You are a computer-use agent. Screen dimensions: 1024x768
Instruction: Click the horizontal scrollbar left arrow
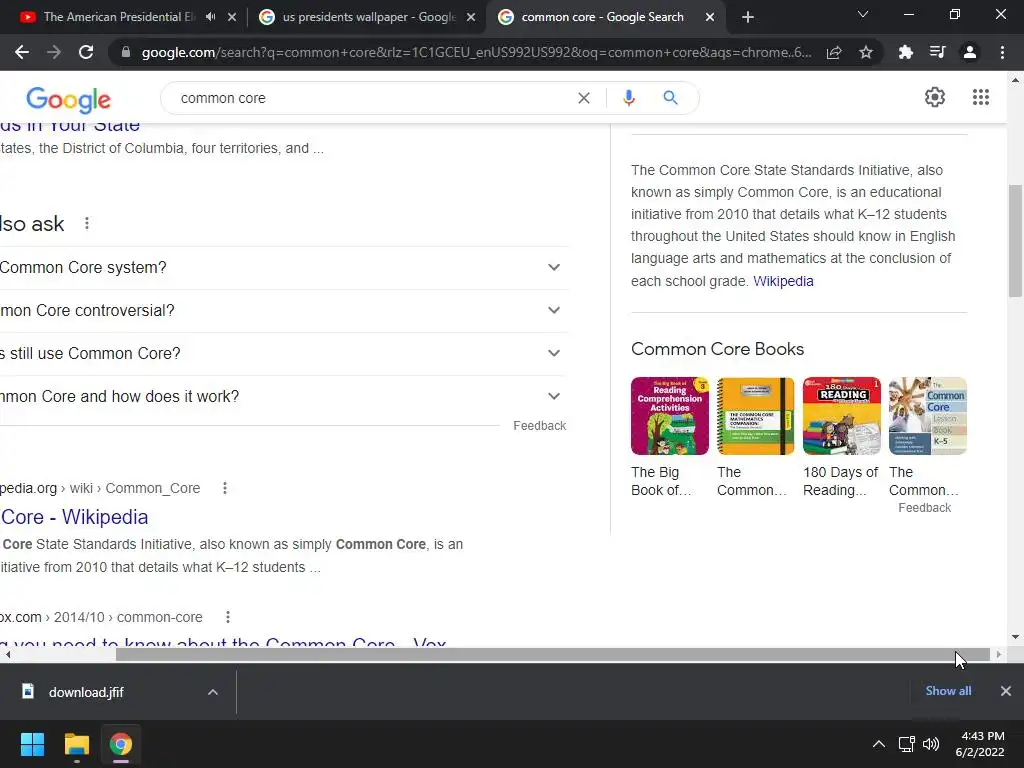tap(7, 654)
